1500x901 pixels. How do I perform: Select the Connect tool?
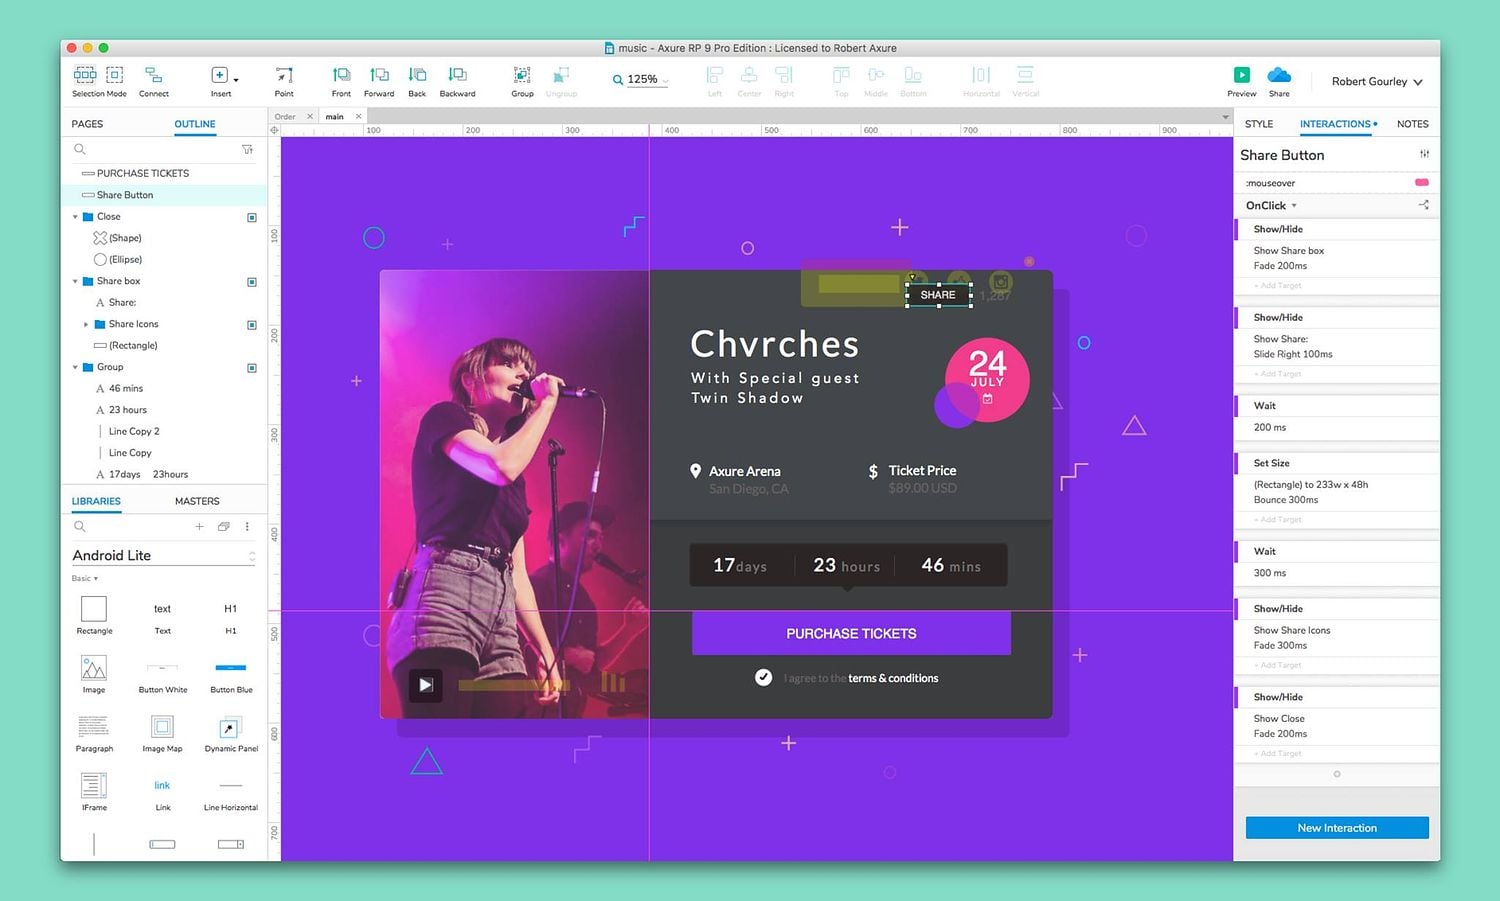[x=153, y=75]
